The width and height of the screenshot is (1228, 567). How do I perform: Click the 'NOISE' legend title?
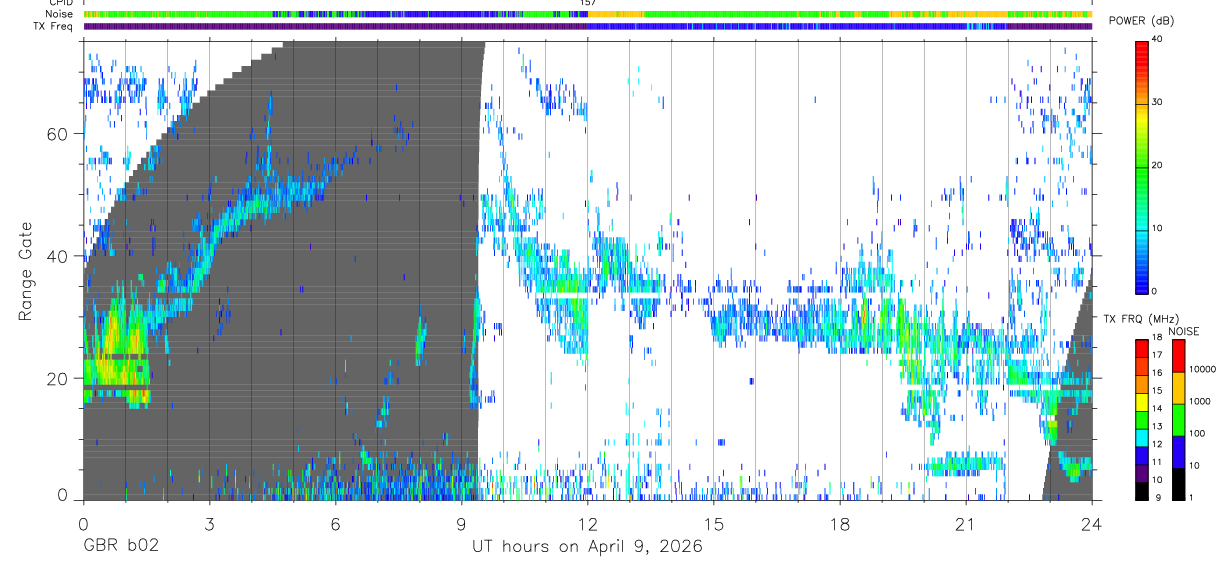click(1184, 331)
